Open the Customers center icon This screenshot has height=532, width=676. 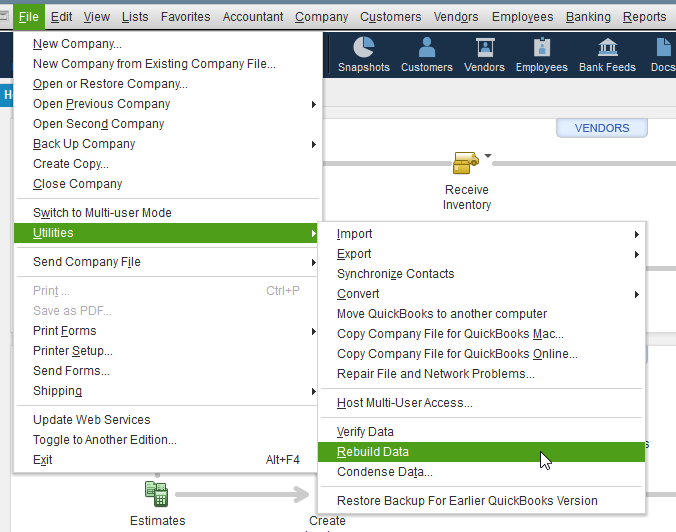(426, 54)
